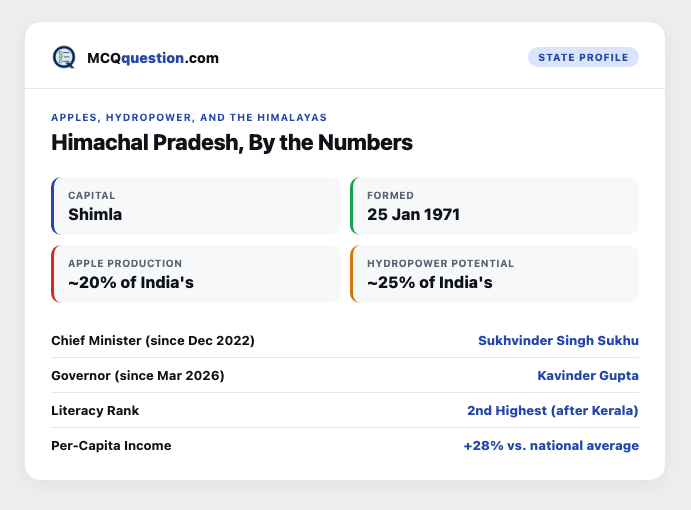Viewport: 691px width, 510px height.
Task: Open the Formed 25 Jan 1971 card
Action: (x=494, y=206)
